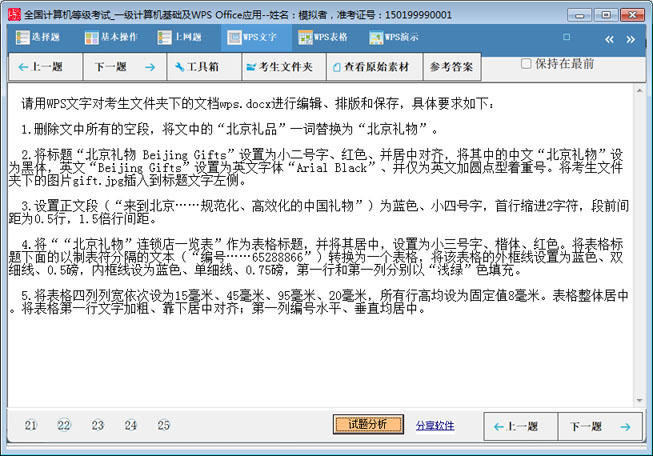
Task: Open the 上网题 tab
Action: tap(180, 37)
